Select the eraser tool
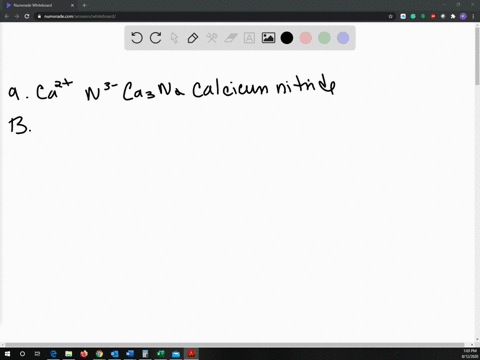The image size is (480, 360). (231, 38)
